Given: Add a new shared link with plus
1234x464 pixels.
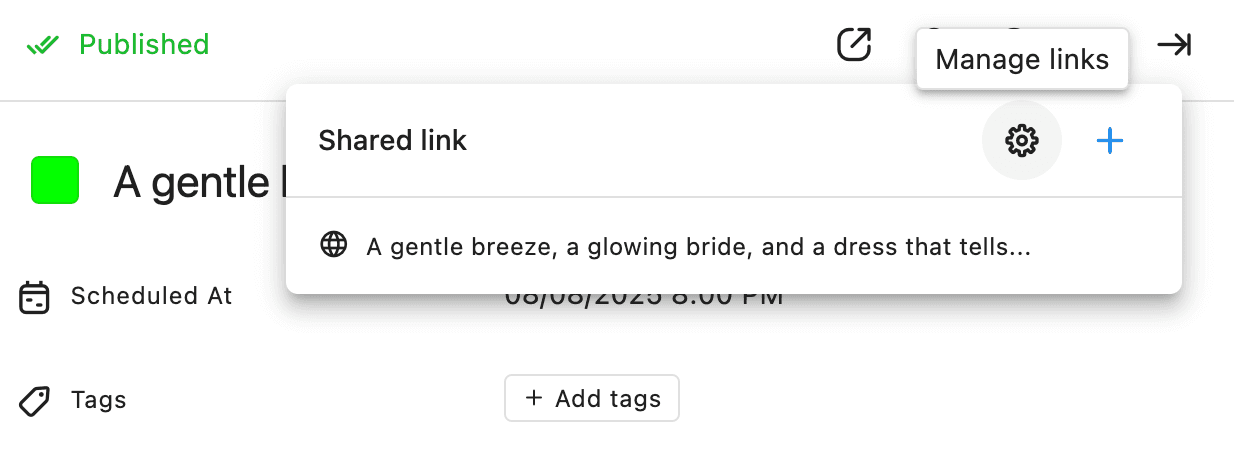Looking at the screenshot, I should coord(1110,141).
